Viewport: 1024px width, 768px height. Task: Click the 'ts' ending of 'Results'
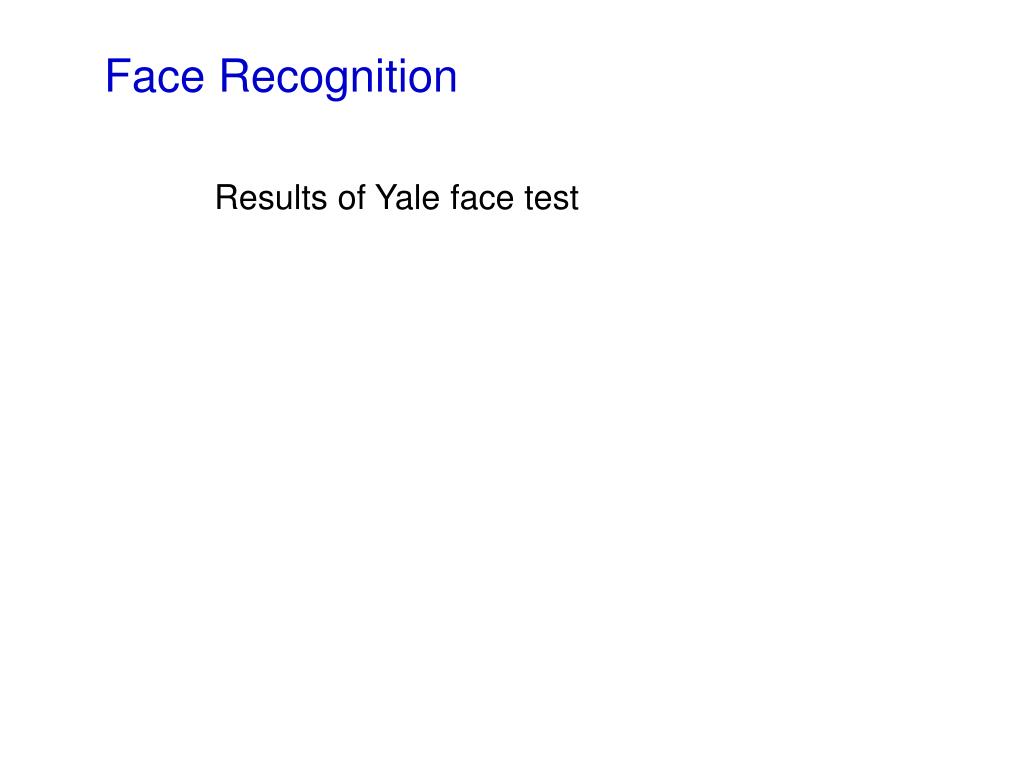tap(315, 199)
